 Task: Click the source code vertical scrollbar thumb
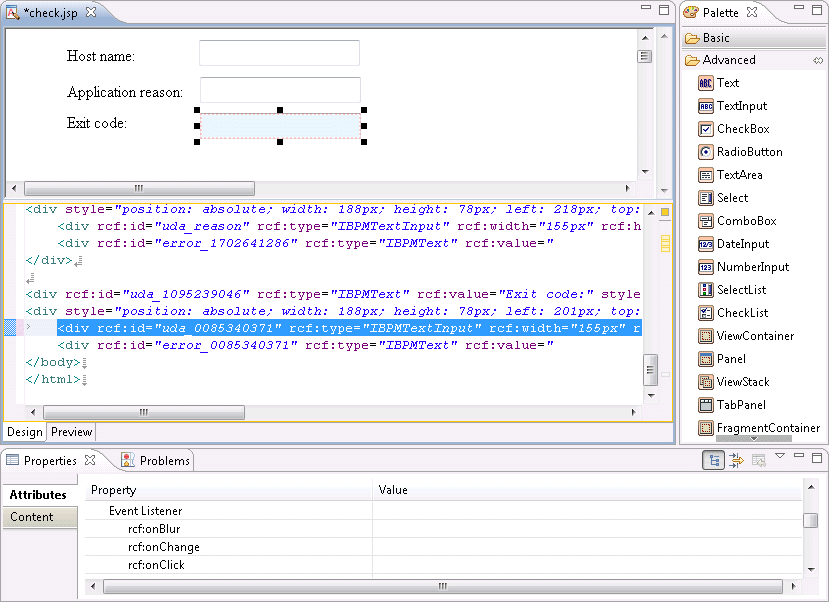click(x=651, y=370)
